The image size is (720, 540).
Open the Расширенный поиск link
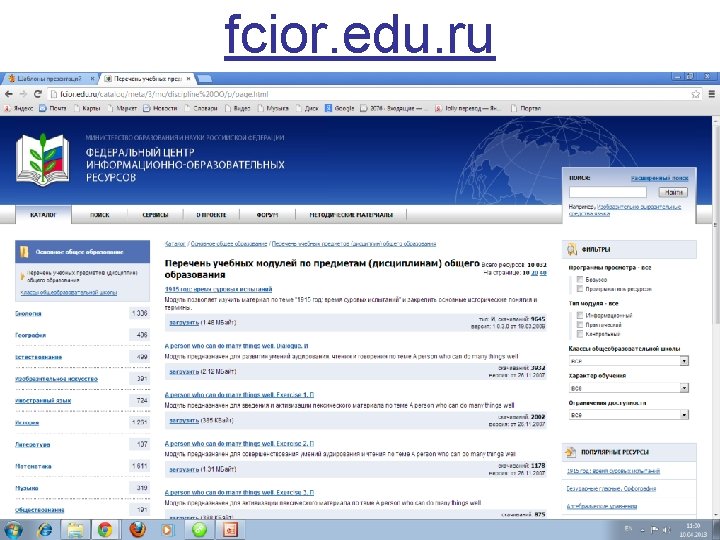coord(659,178)
